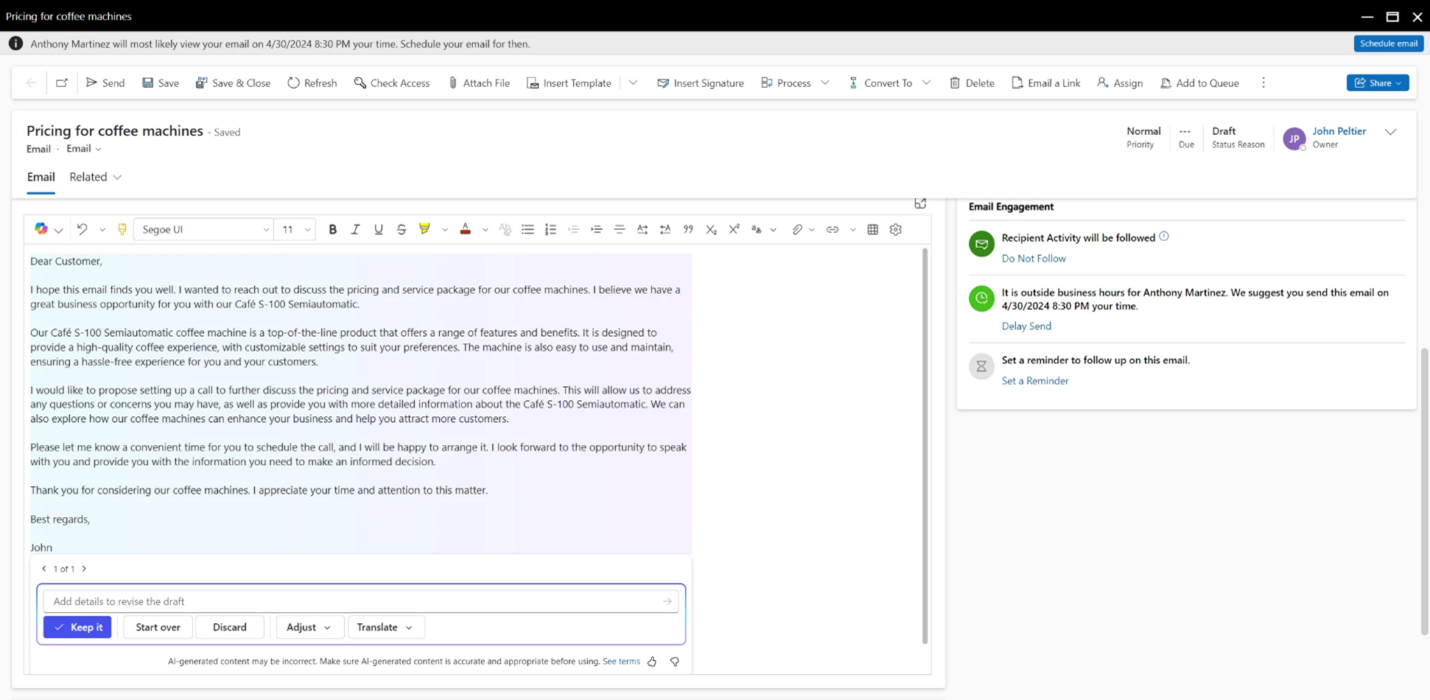Open the Related tab
The width and height of the screenshot is (1430, 700).
click(x=95, y=177)
